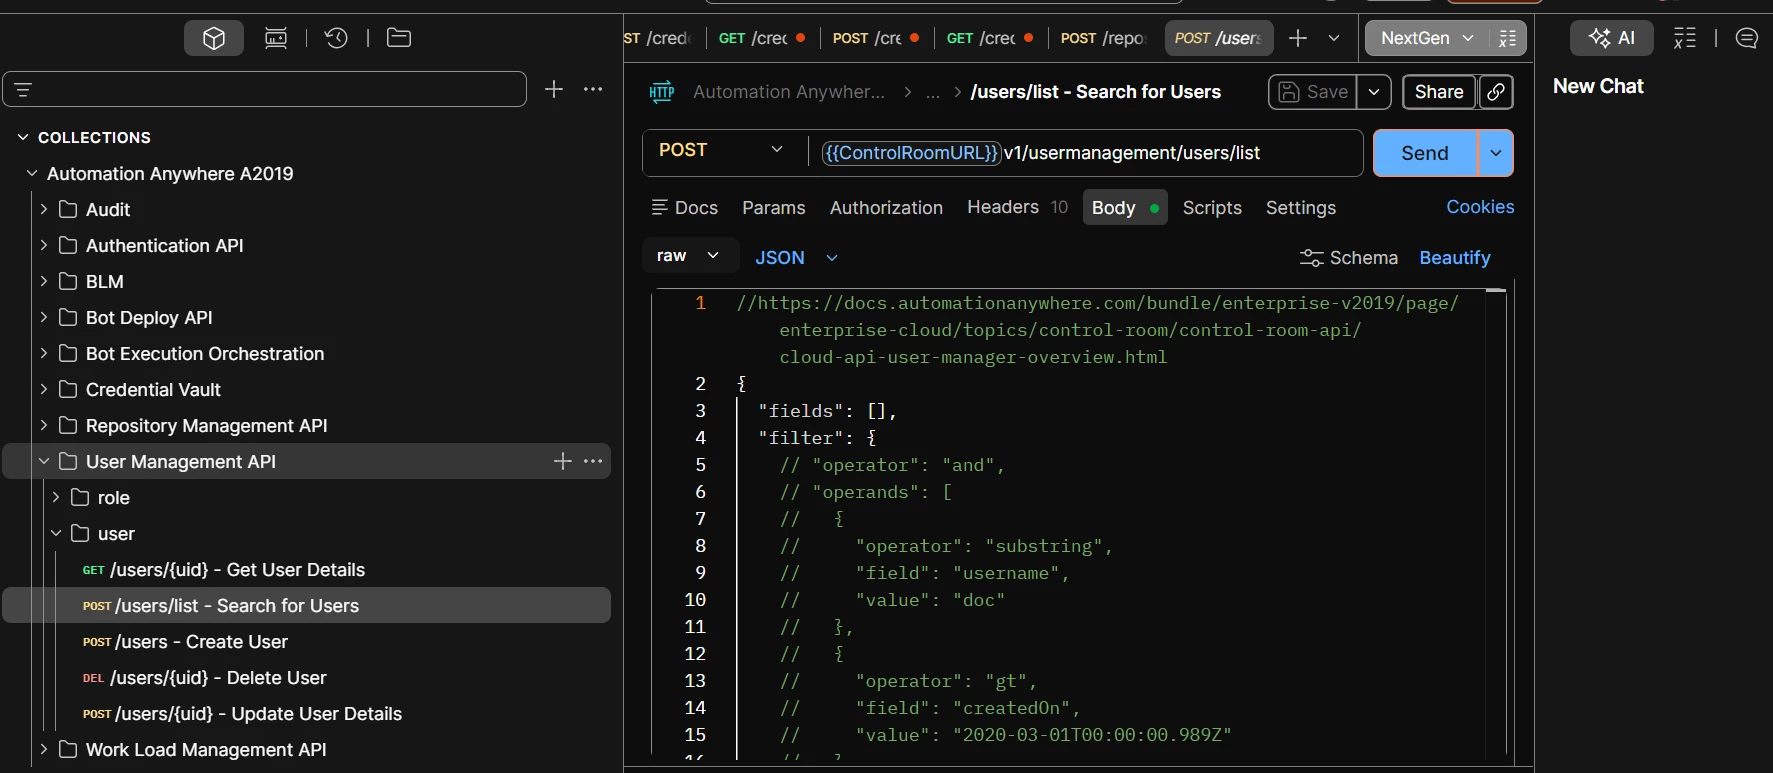Expand the BLM folder
This screenshot has width=1773, height=773.
tap(44, 281)
